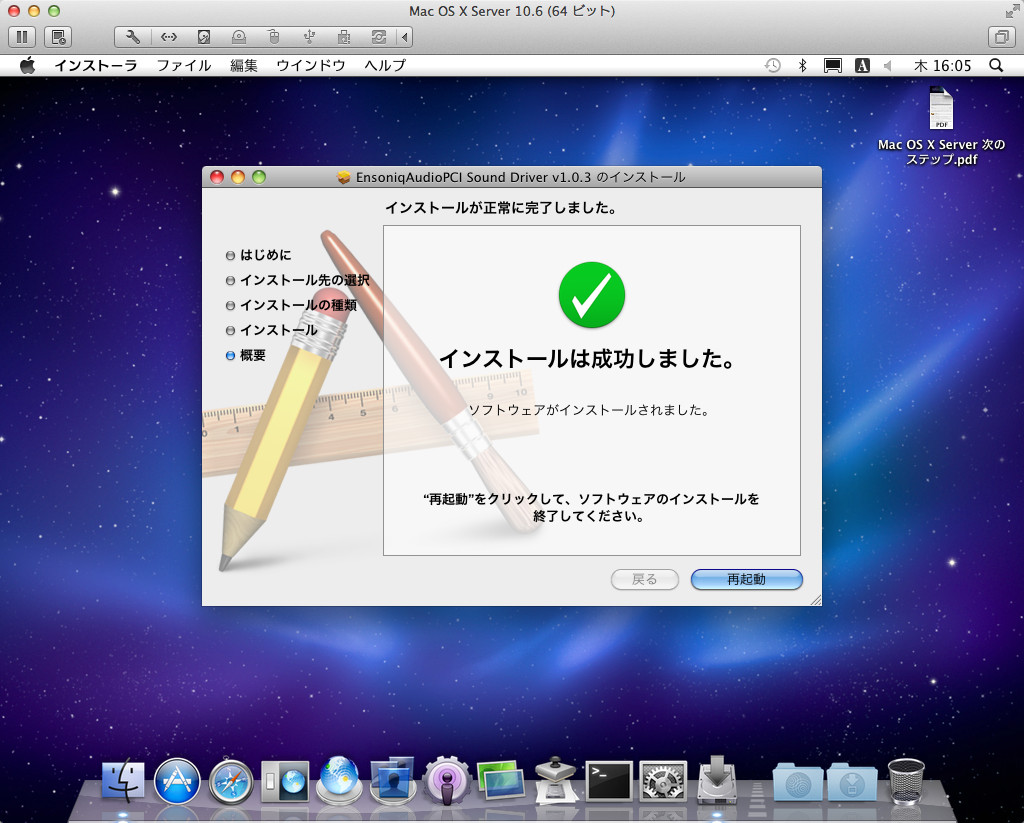The height and width of the screenshot is (823, 1024).
Task: Open Spotlight search magnifier
Action: (x=996, y=65)
